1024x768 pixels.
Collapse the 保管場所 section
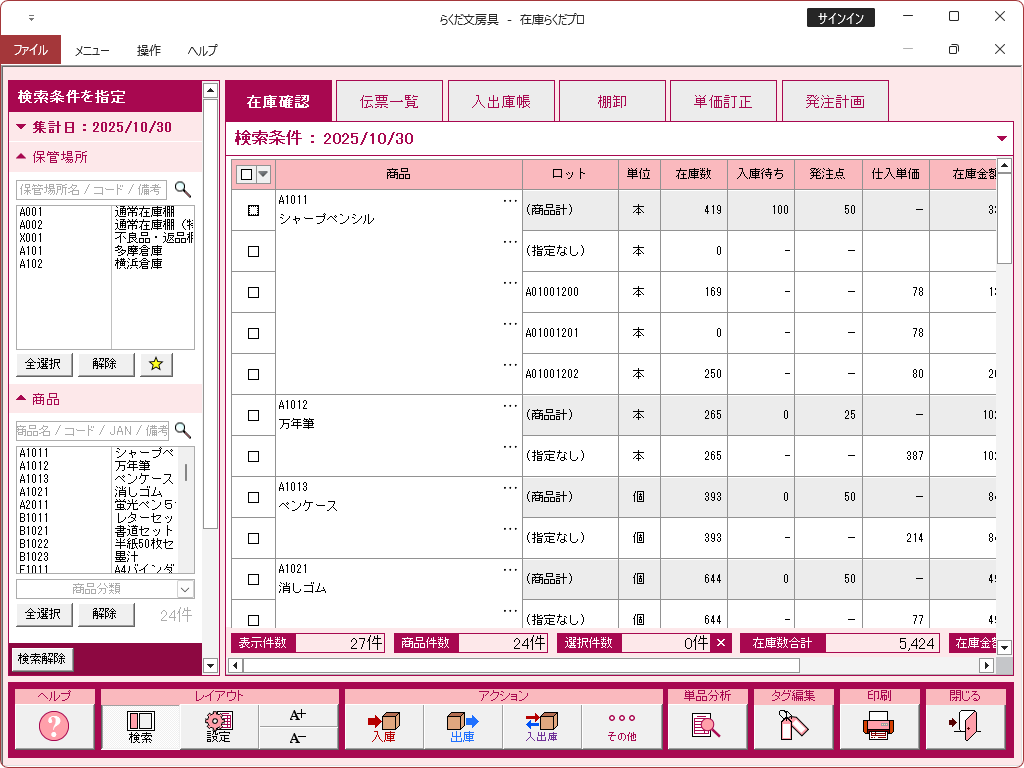22,157
